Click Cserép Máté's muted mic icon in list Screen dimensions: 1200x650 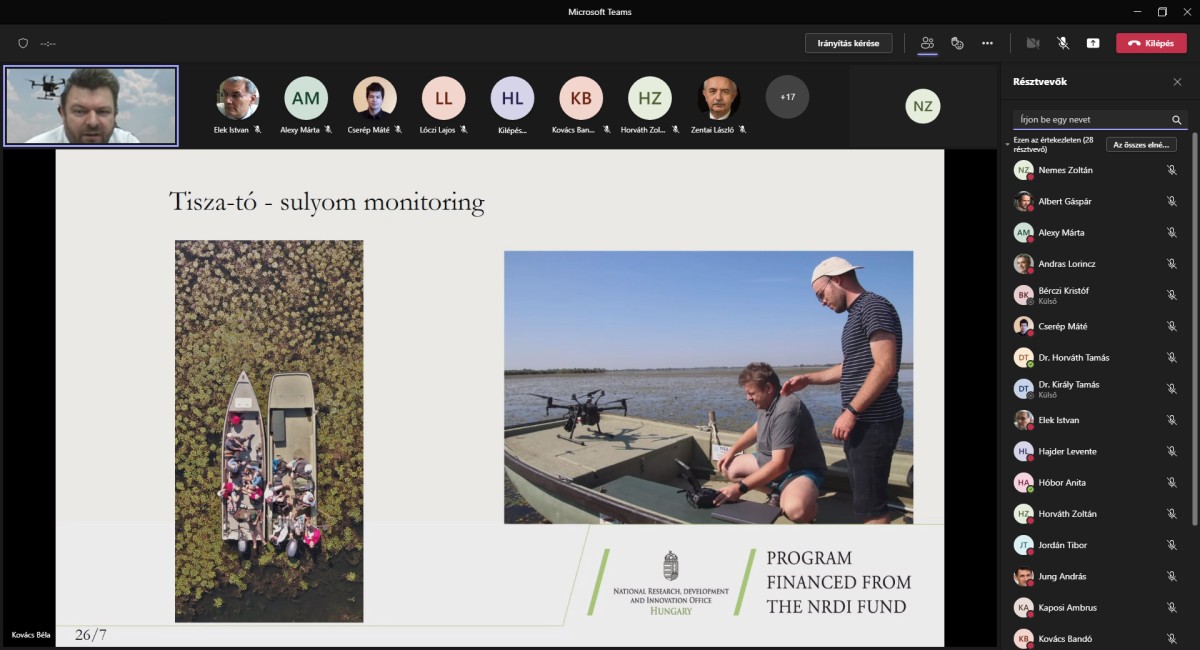click(x=1171, y=326)
